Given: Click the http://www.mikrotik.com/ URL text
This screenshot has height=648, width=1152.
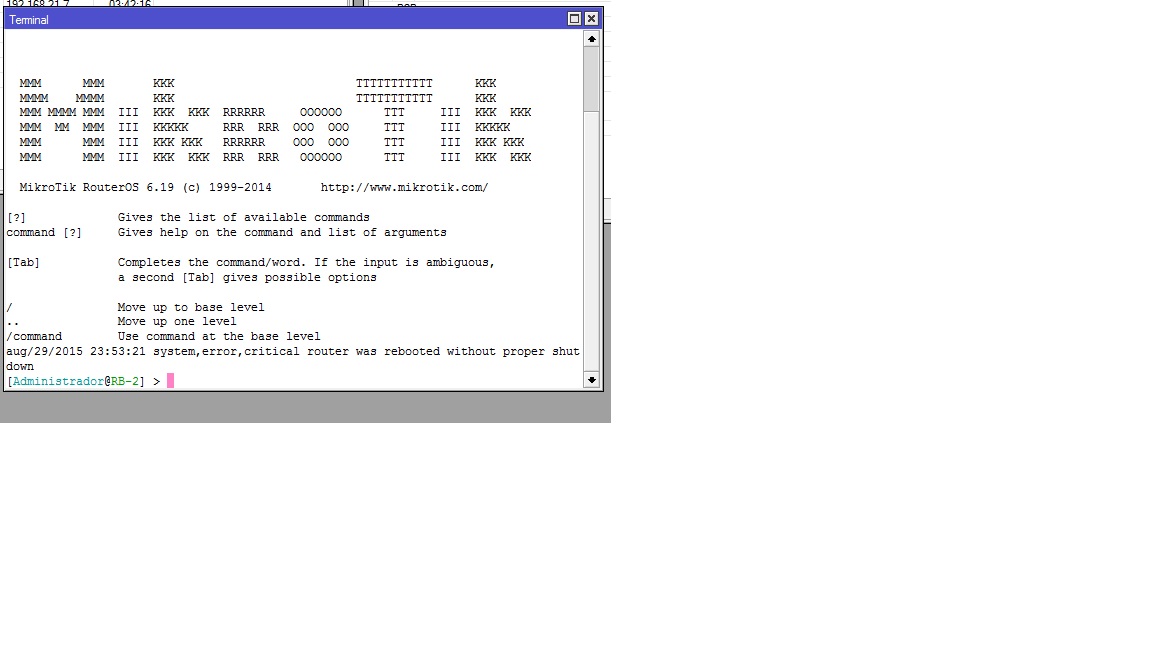Looking at the screenshot, I should click(404, 187).
